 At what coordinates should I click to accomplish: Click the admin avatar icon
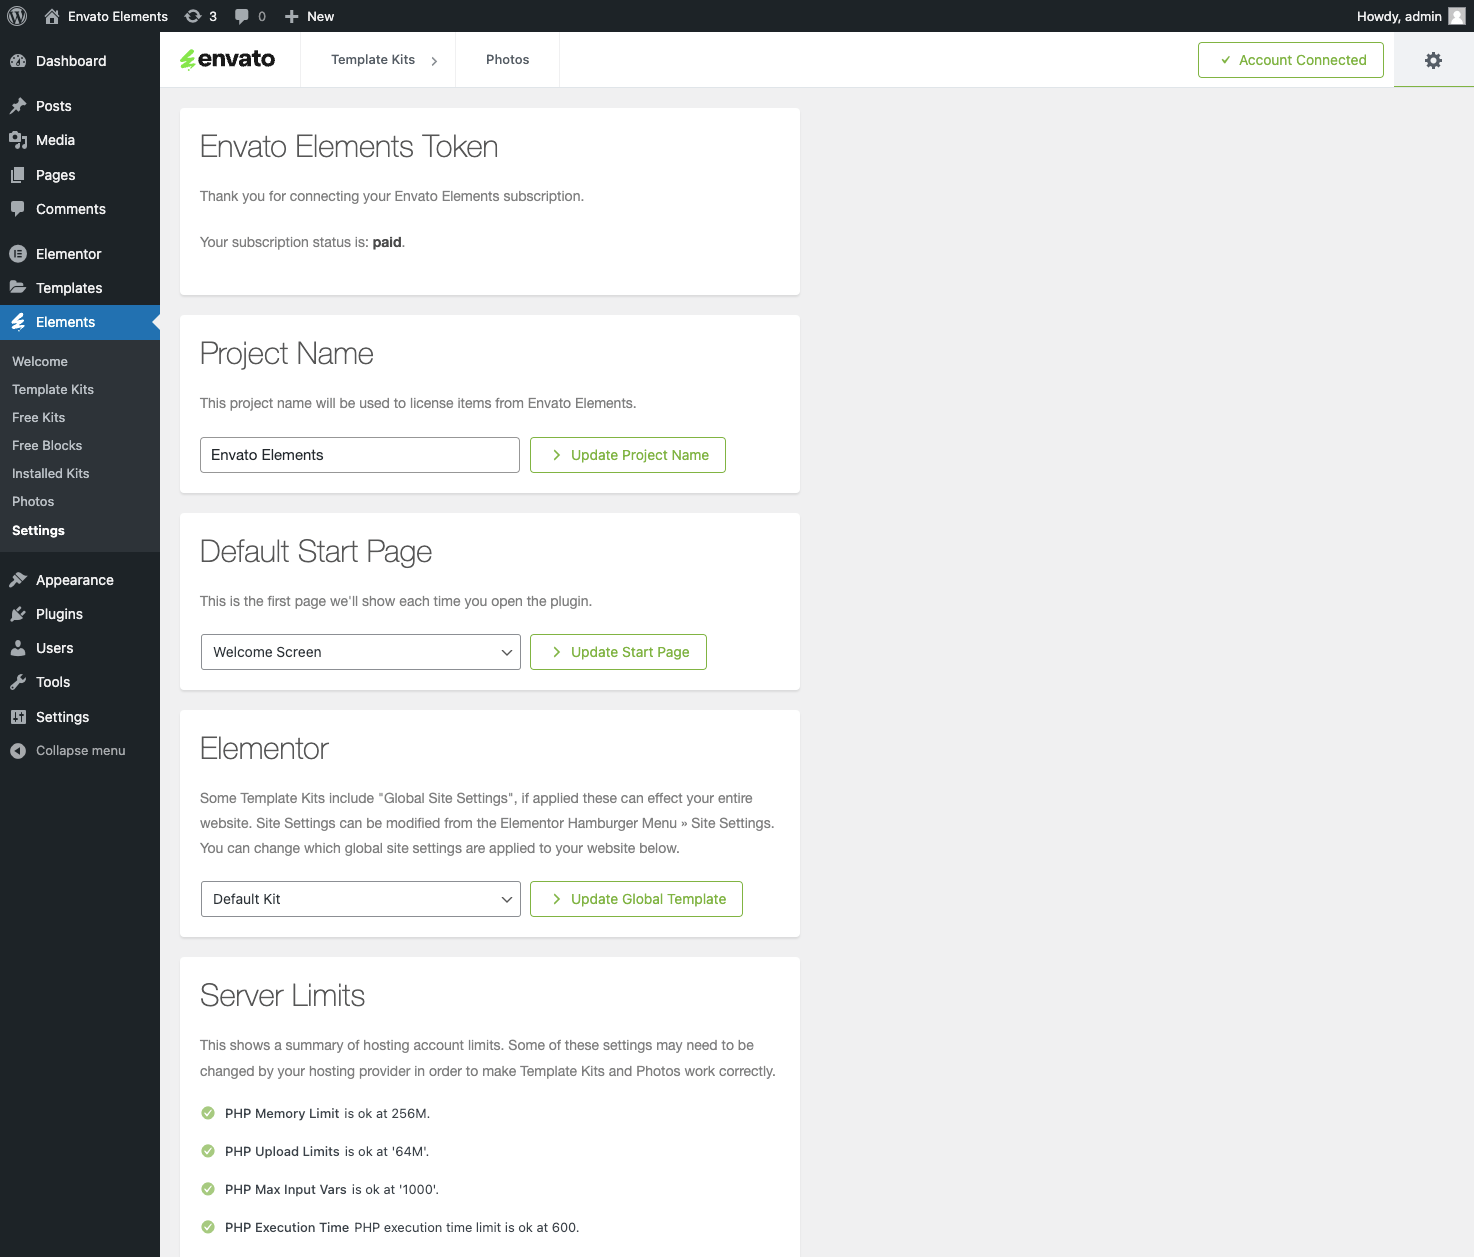(x=1457, y=16)
